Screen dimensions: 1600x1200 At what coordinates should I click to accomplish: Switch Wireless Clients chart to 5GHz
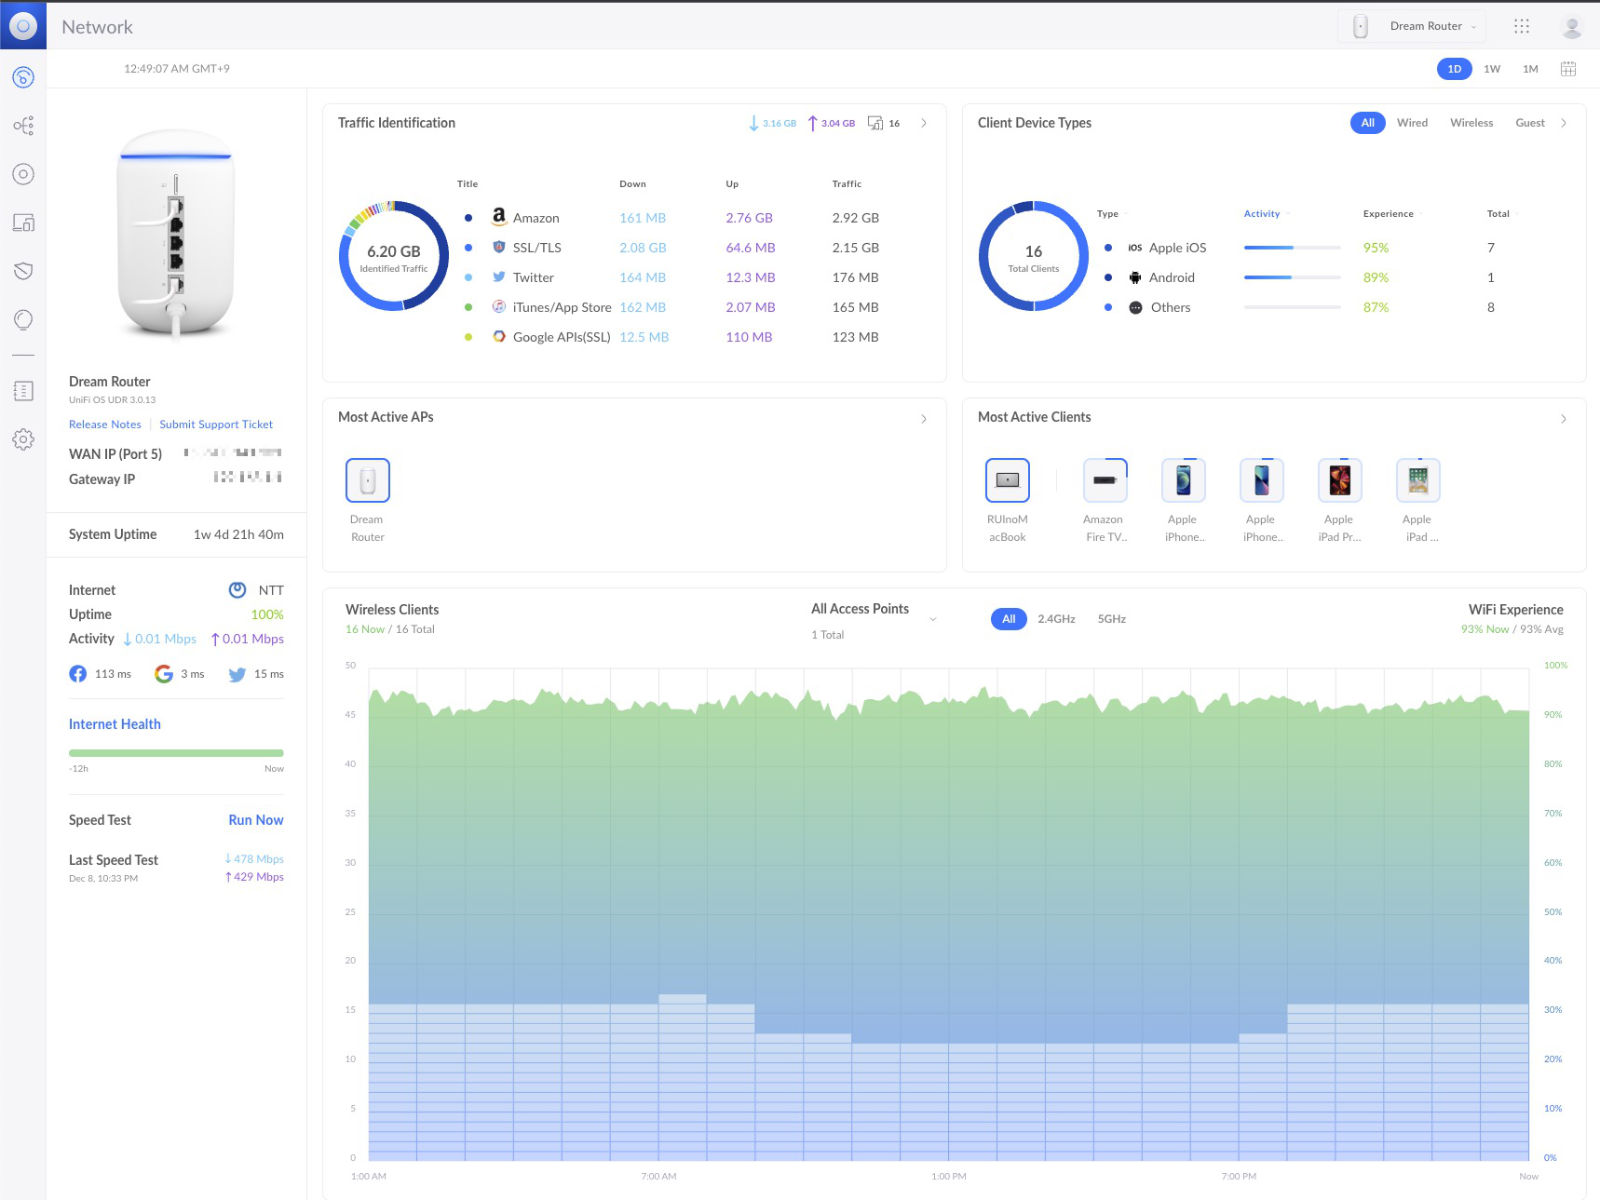pos(1112,619)
